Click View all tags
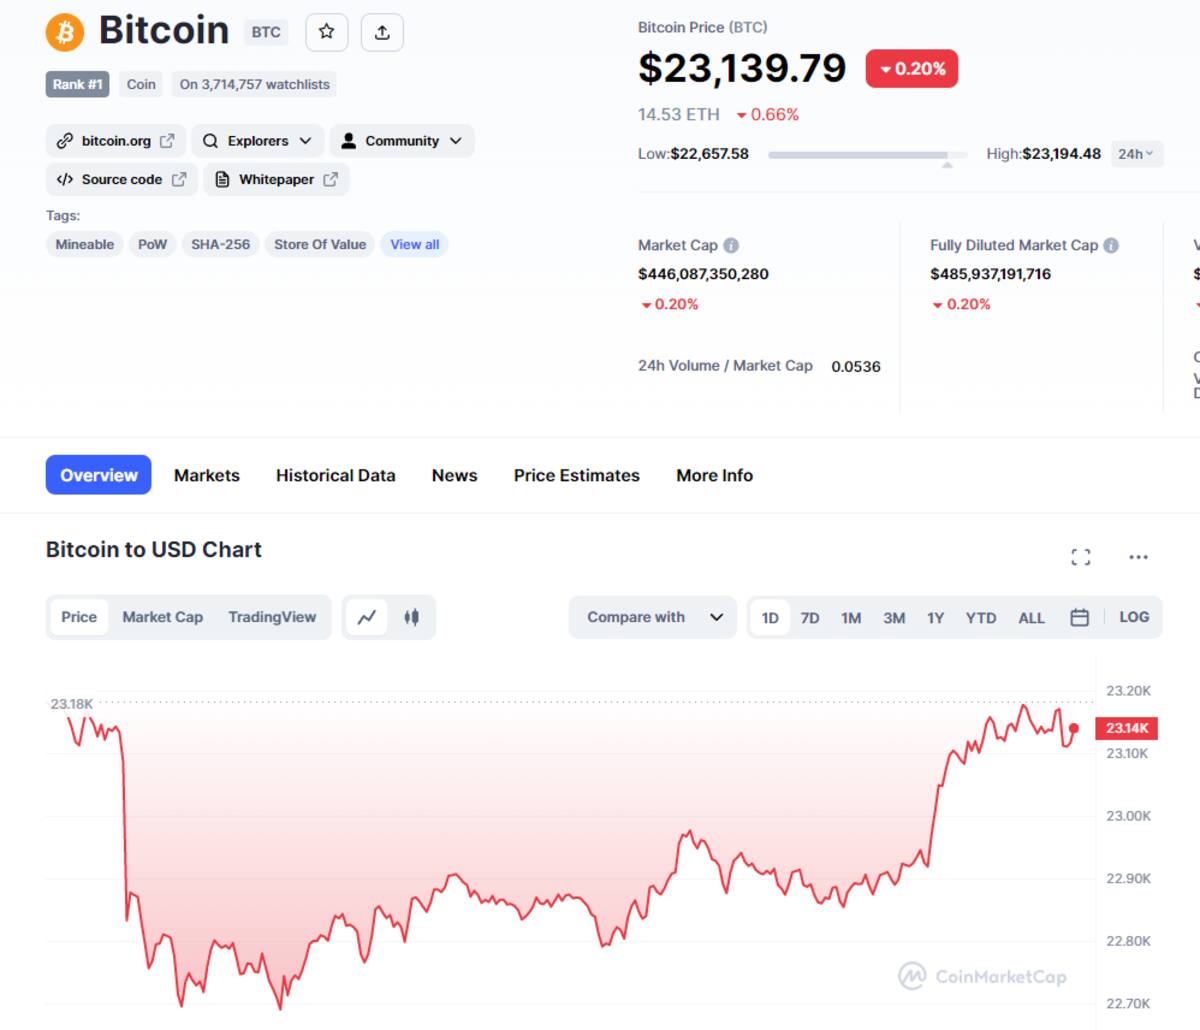The height and width of the screenshot is (1030, 1200). (414, 244)
